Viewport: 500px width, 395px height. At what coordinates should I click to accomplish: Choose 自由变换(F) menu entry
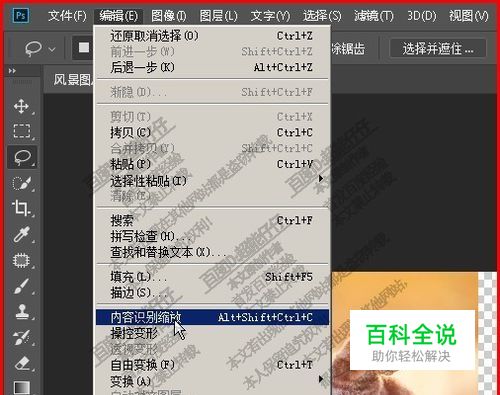click(212, 365)
